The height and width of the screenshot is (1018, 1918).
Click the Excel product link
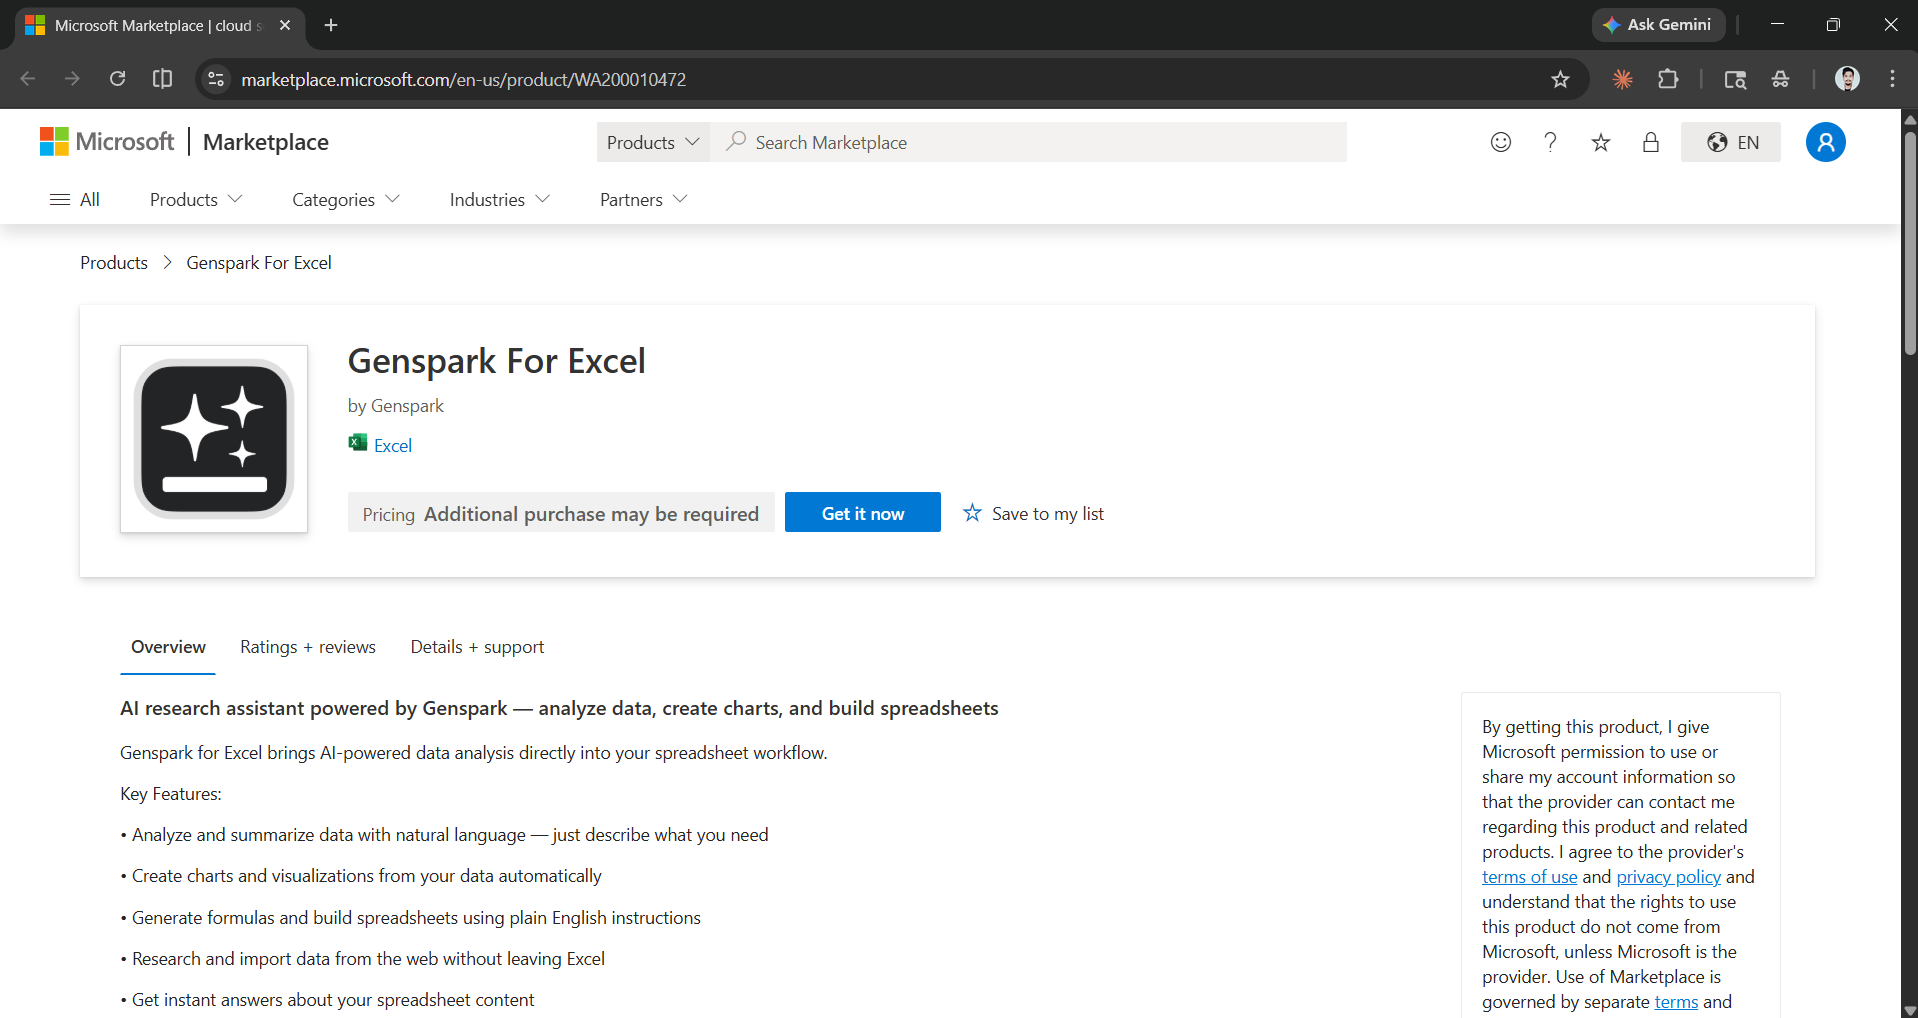pyautogui.click(x=393, y=445)
